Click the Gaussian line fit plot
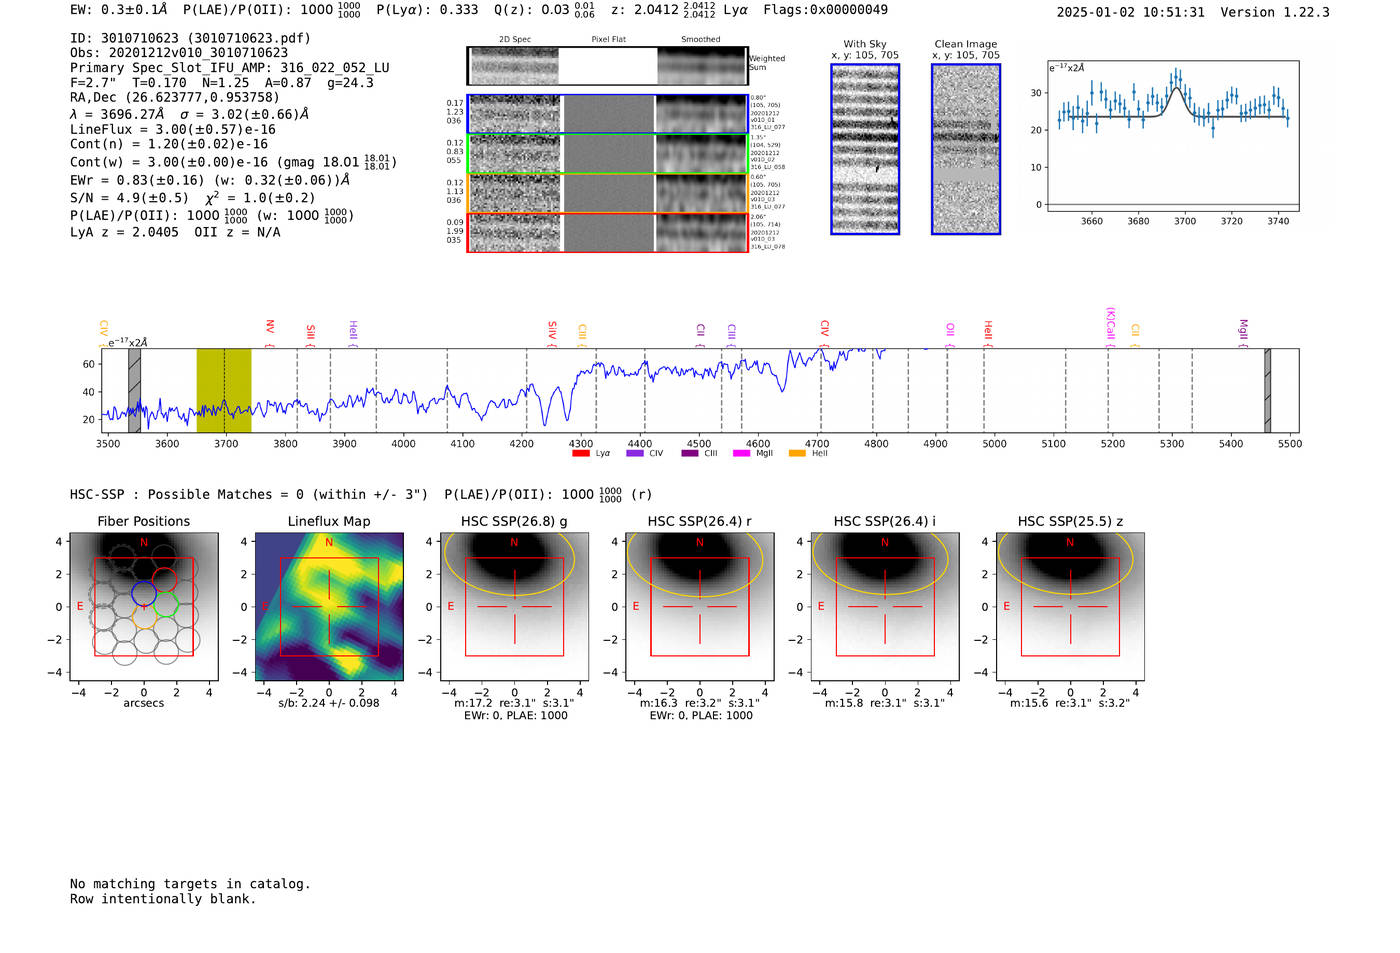1400x953 pixels. pyautogui.click(x=1173, y=137)
